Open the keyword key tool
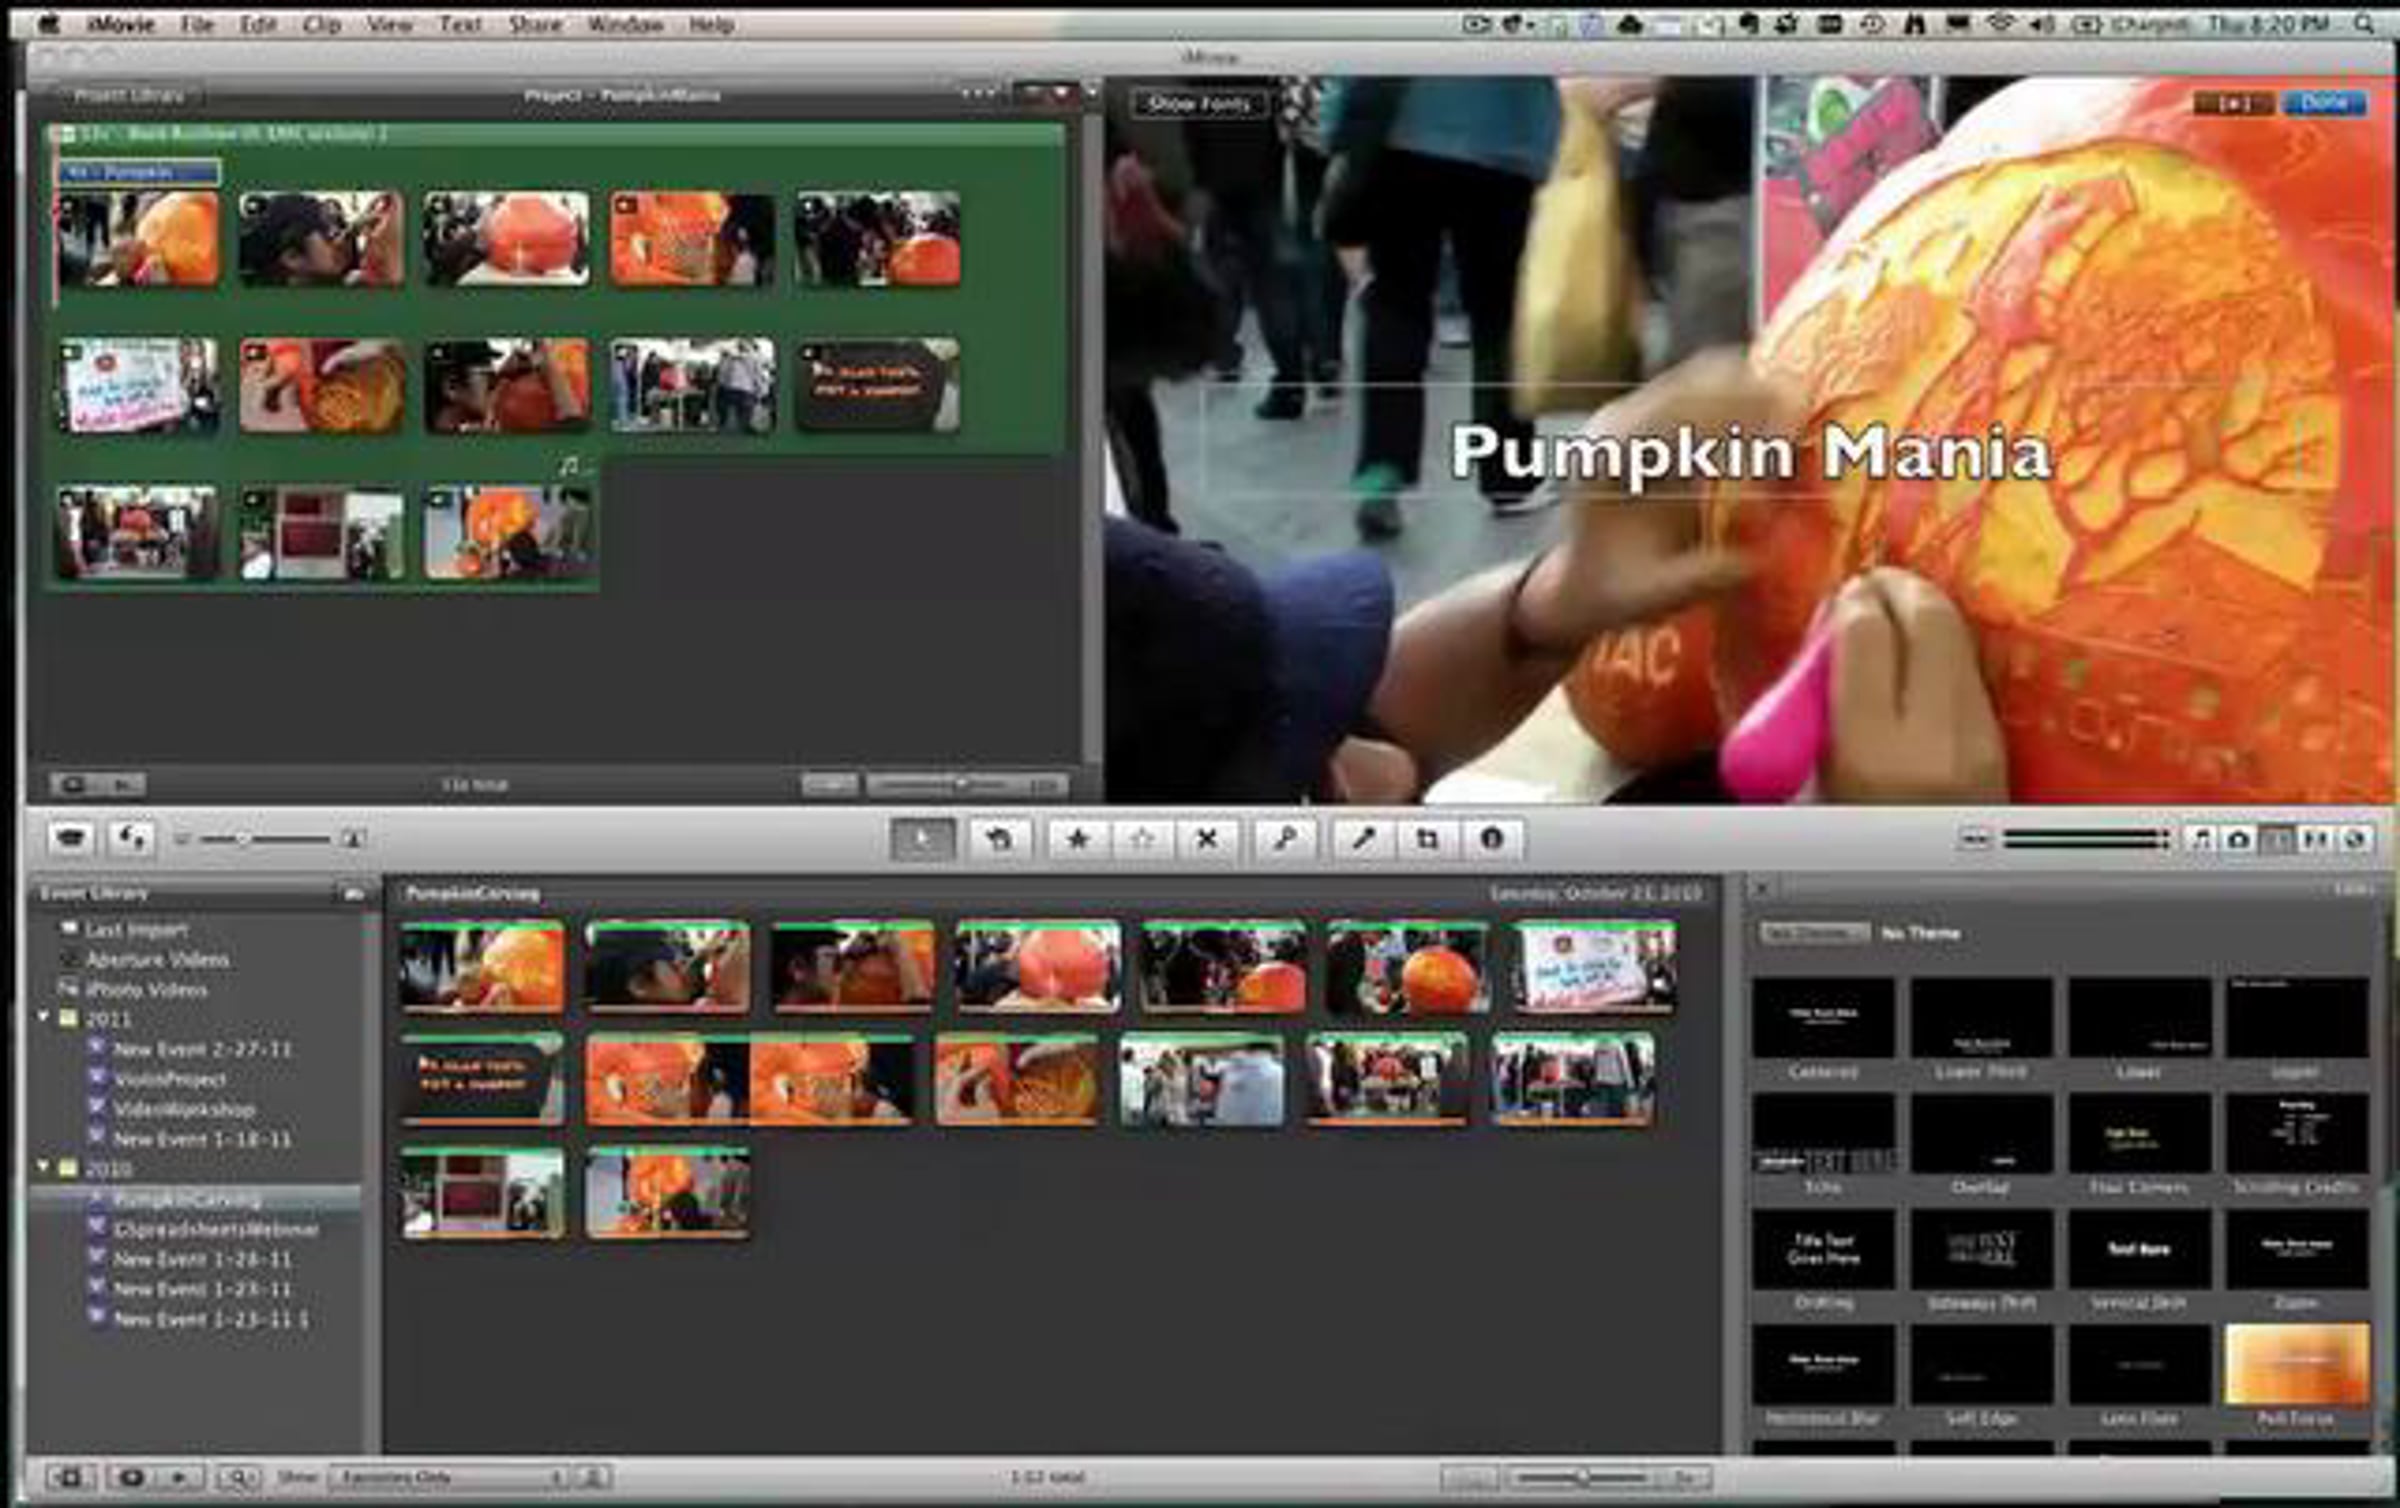The image size is (2400, 1508). click(x=1285, y=839)
